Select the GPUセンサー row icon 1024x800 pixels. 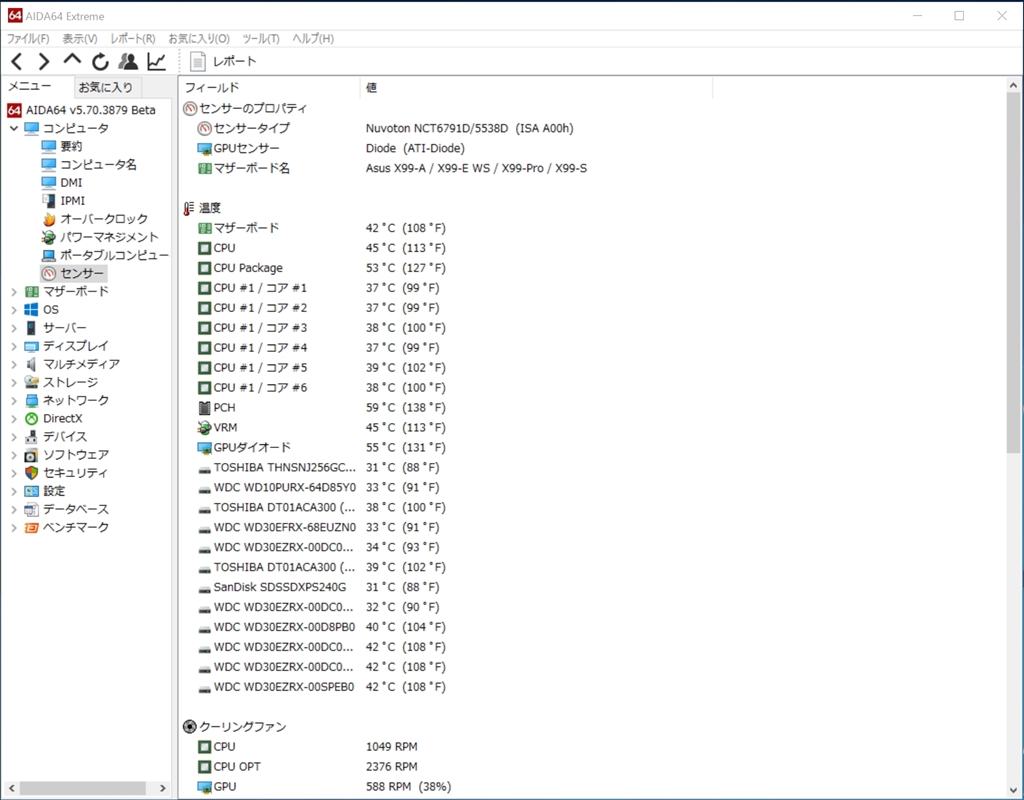coord(204,149)
